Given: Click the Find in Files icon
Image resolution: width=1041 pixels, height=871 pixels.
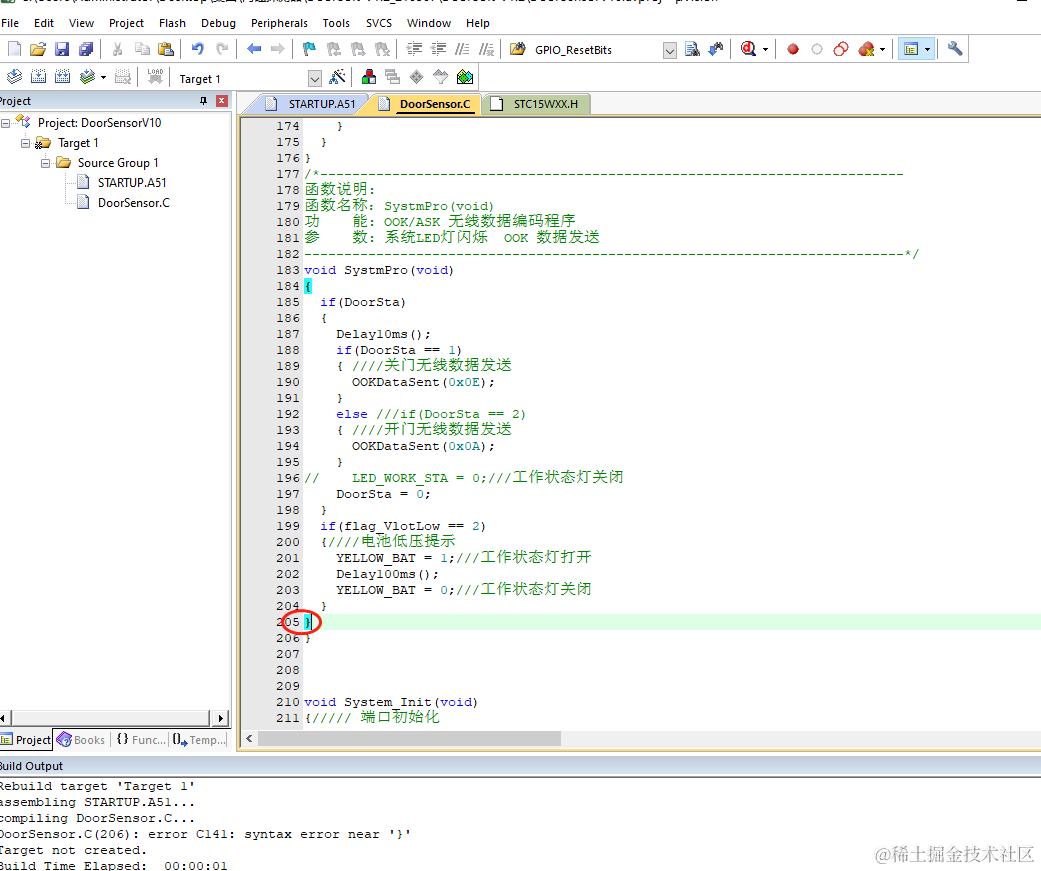Looking at the screenshot, I should [x=518, y=49].
